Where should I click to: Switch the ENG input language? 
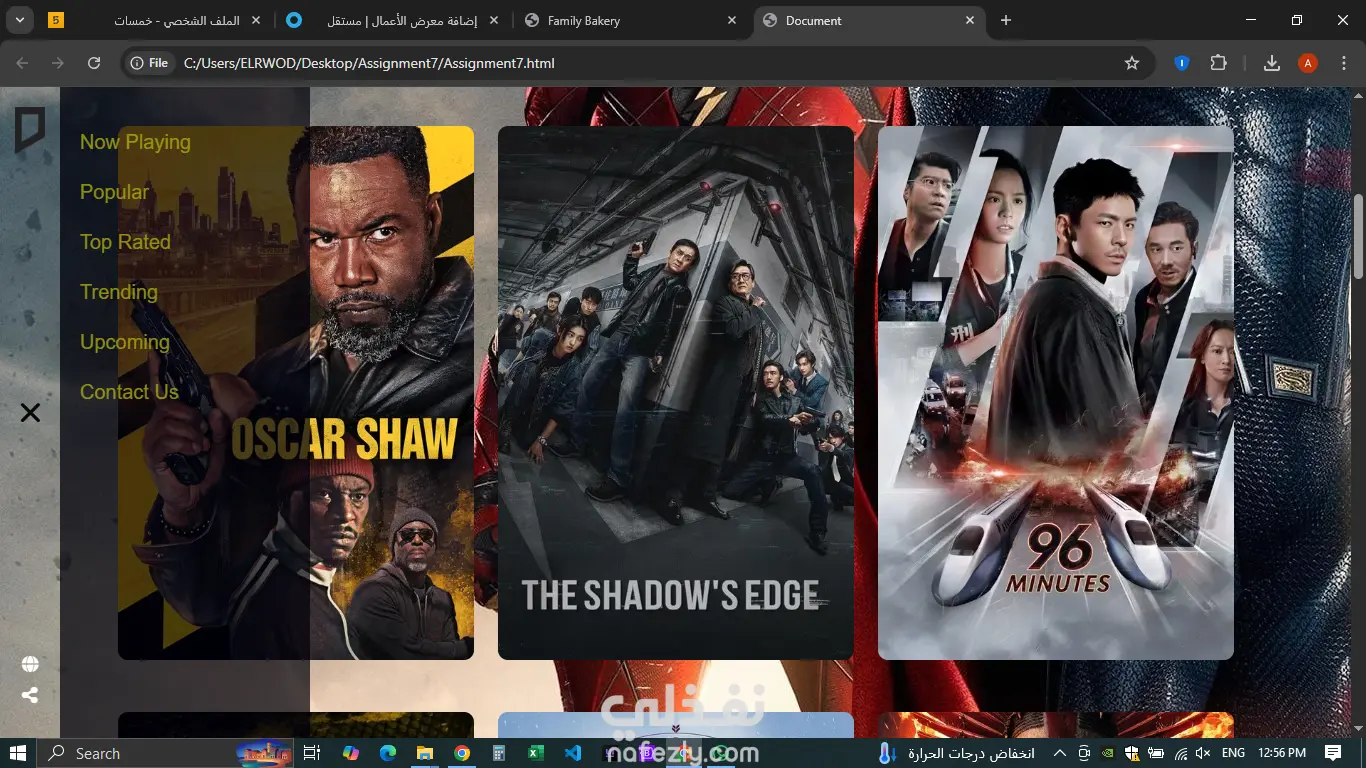pyautogui.click(x=1234, y=753)
